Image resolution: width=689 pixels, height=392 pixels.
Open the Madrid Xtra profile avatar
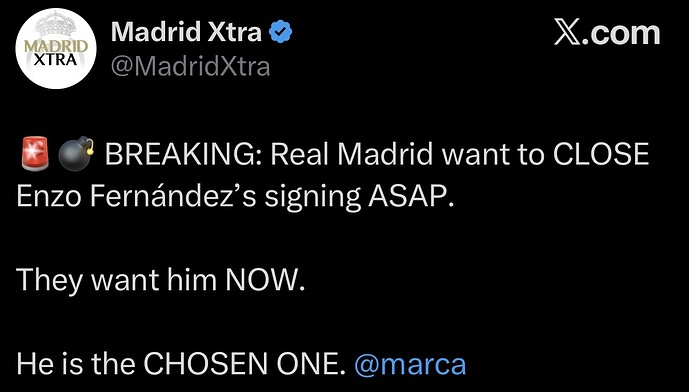tap(56, 48)
